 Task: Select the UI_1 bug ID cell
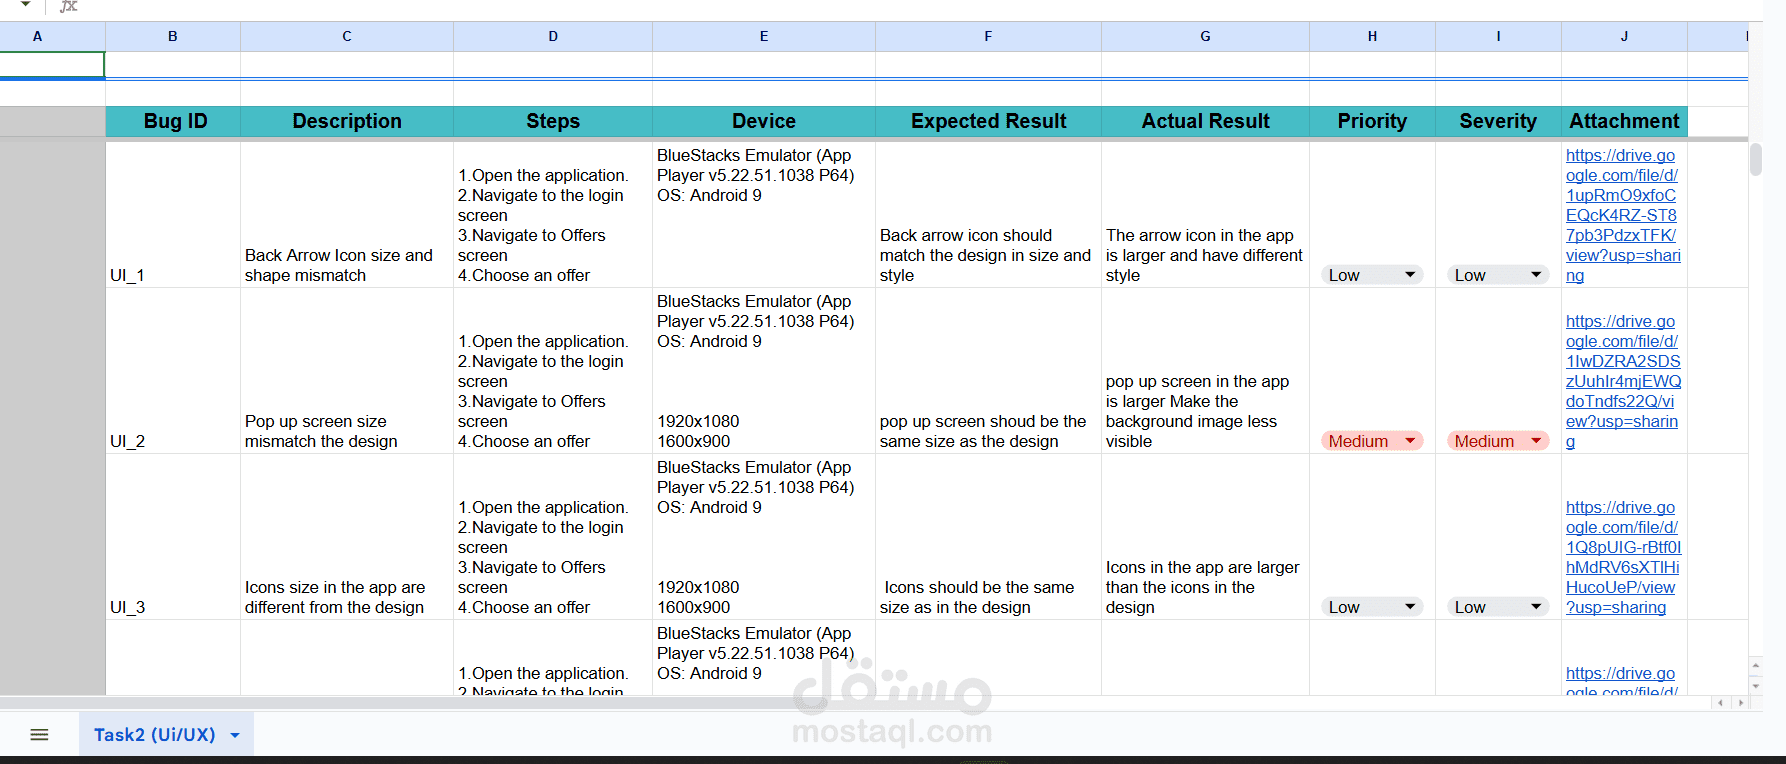173,215
